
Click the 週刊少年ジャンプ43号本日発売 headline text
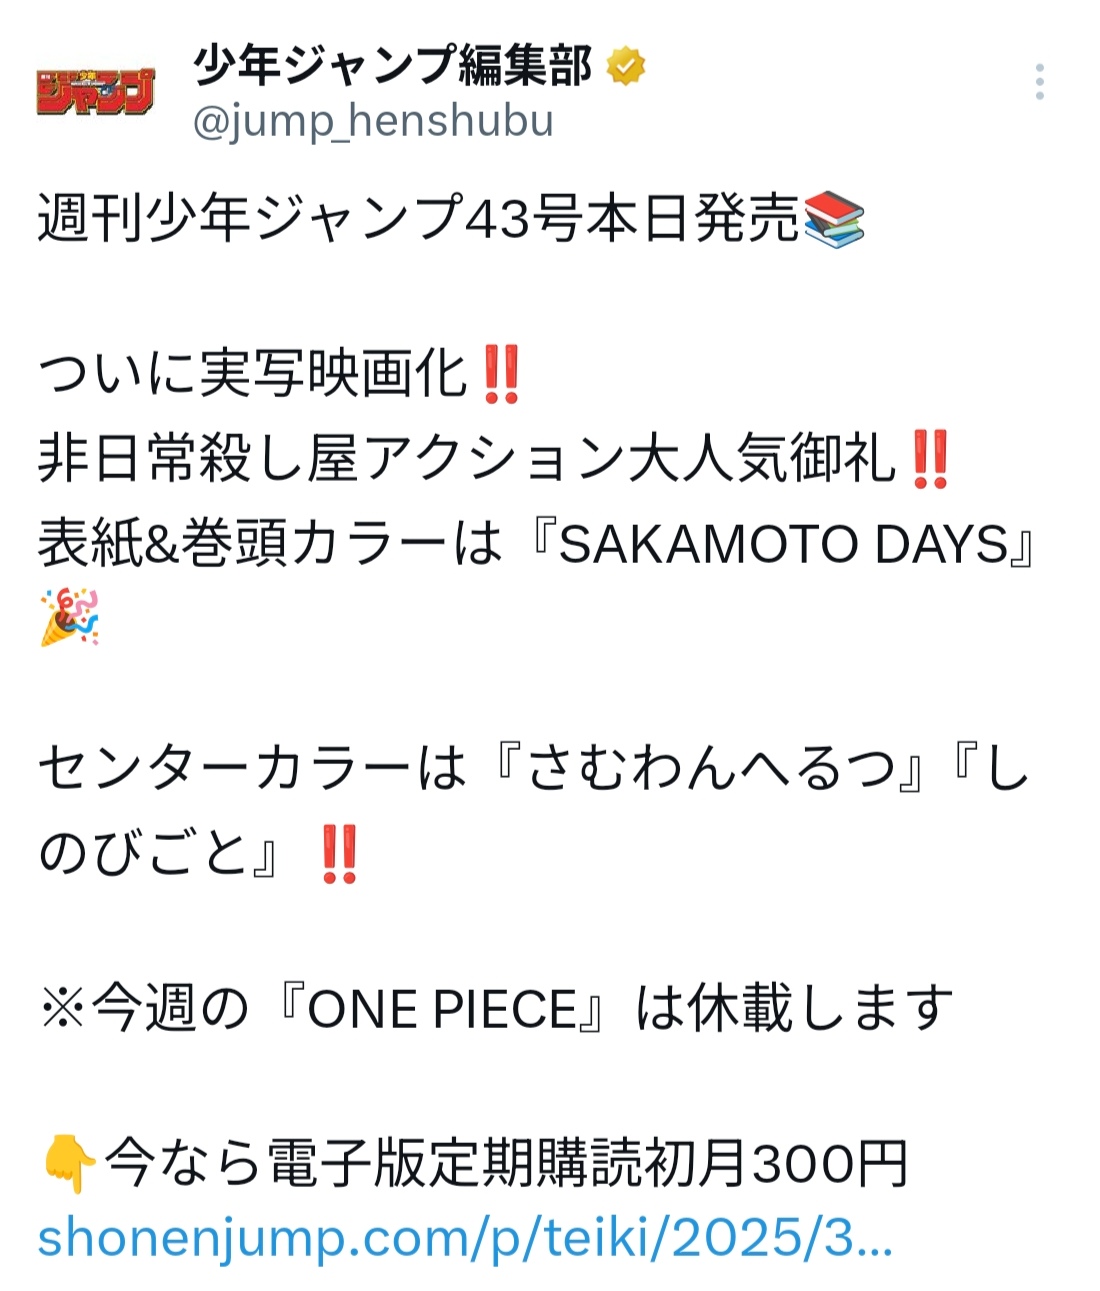point(420,219)
